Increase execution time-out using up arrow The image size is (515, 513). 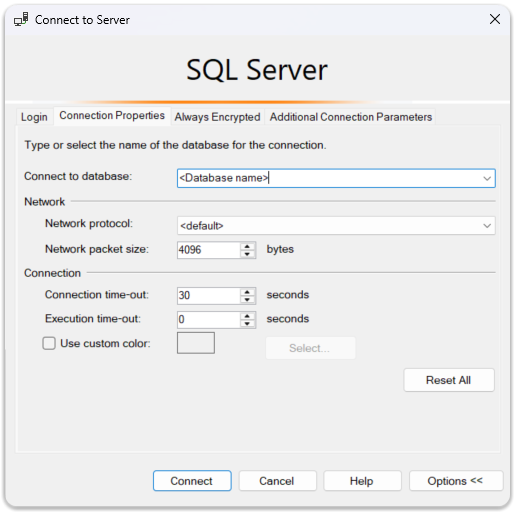pos(247,316)
